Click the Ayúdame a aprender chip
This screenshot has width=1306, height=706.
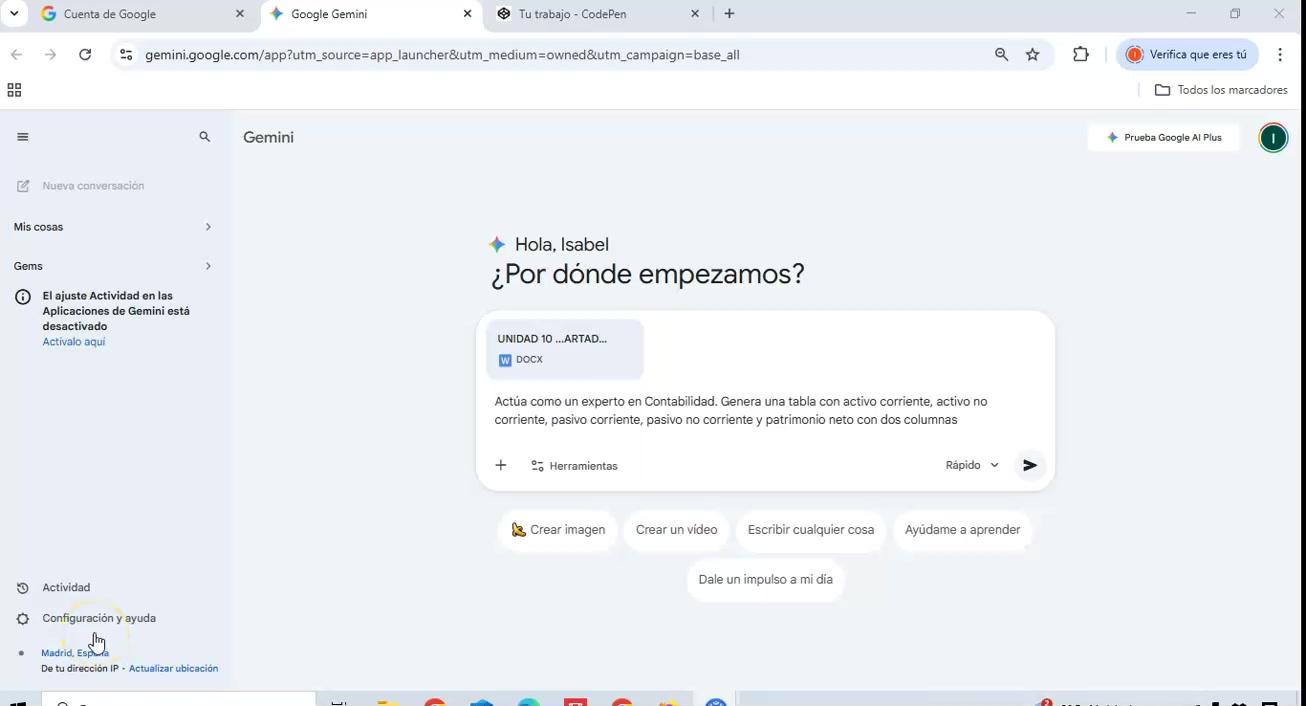point(962,530)
